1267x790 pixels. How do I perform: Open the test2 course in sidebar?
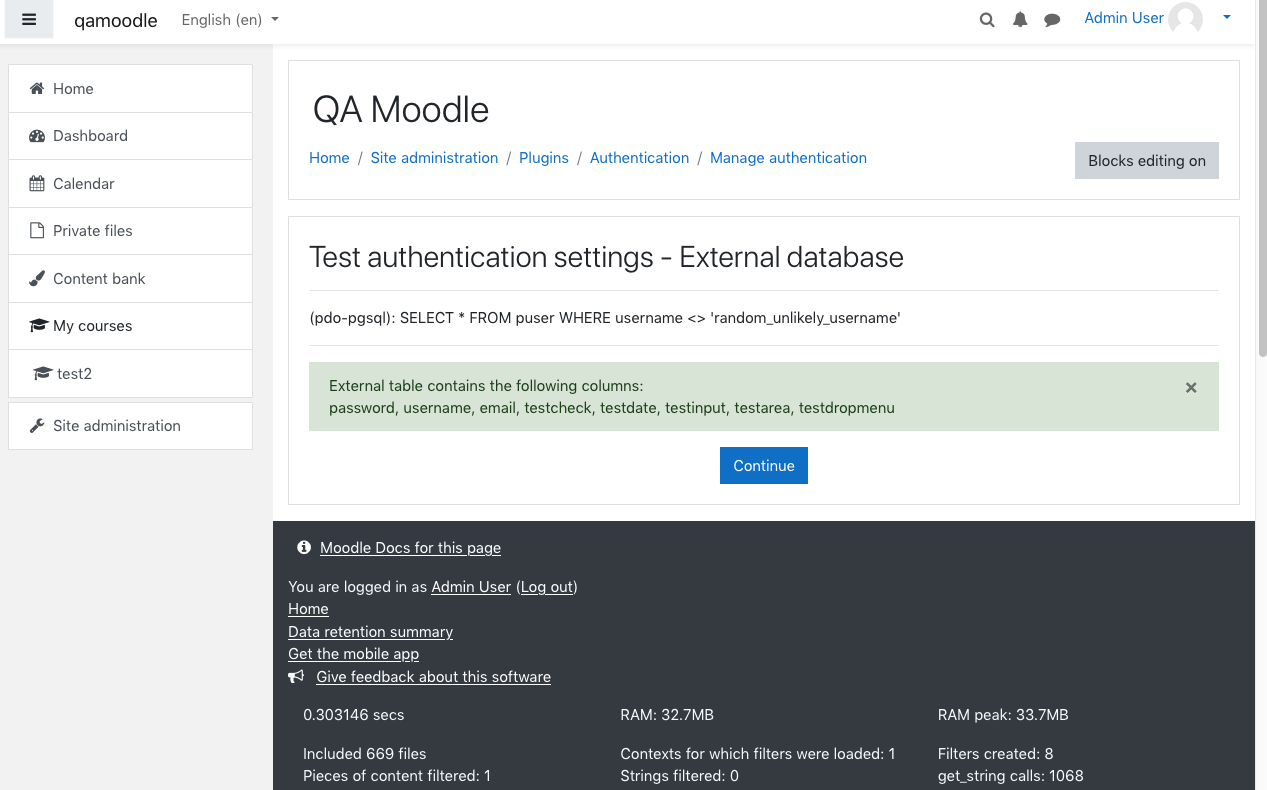pos(130,374)
